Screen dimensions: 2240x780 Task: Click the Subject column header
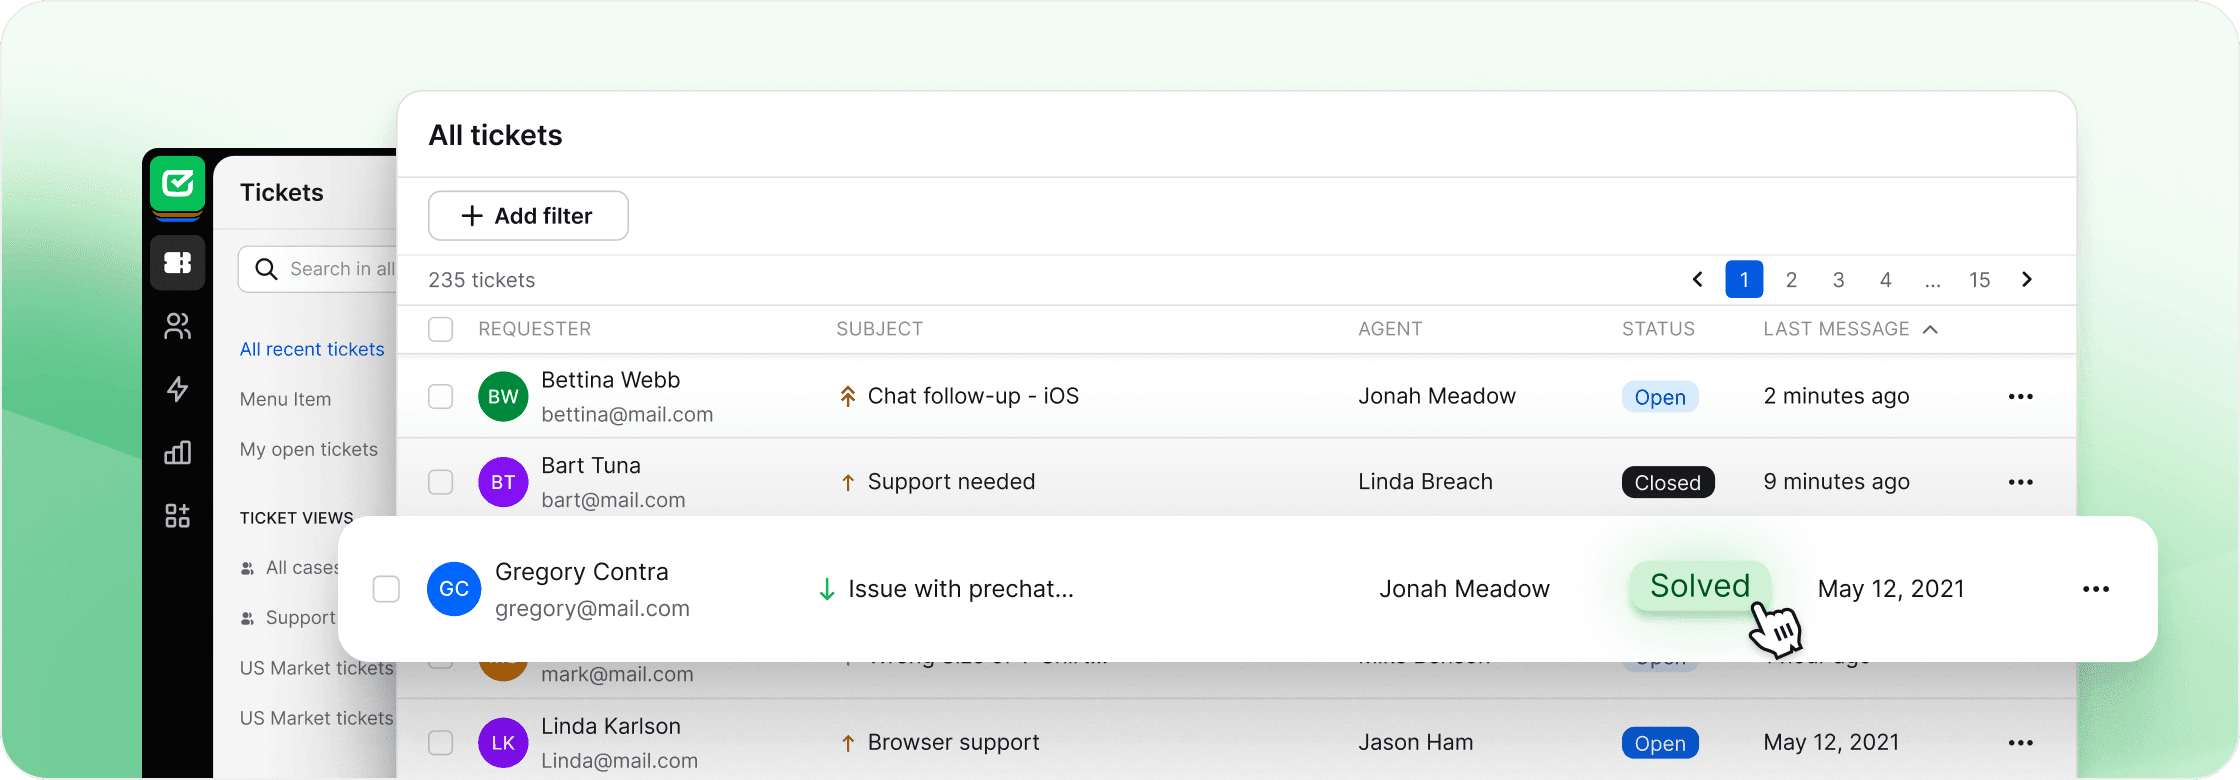[x=879, y=329]
